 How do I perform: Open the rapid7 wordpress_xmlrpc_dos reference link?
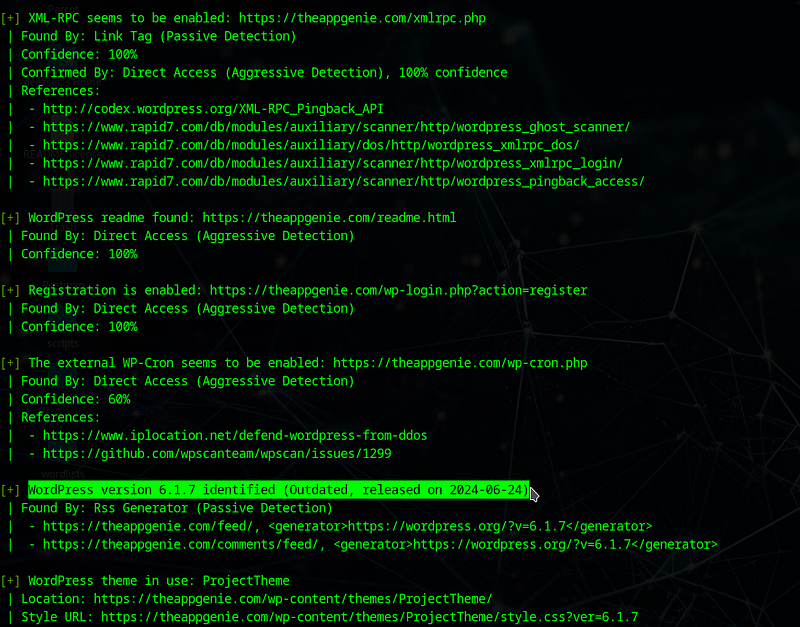point(311,145)
